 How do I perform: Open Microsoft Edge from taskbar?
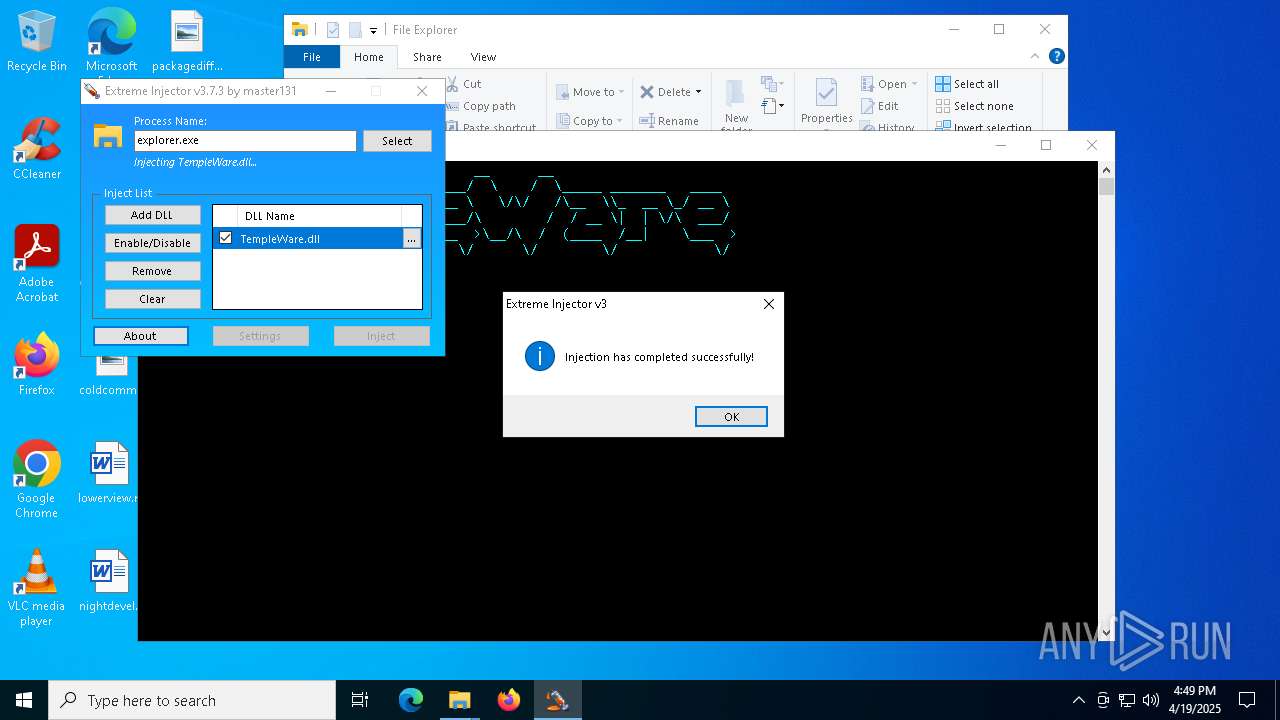coord(411,700)
